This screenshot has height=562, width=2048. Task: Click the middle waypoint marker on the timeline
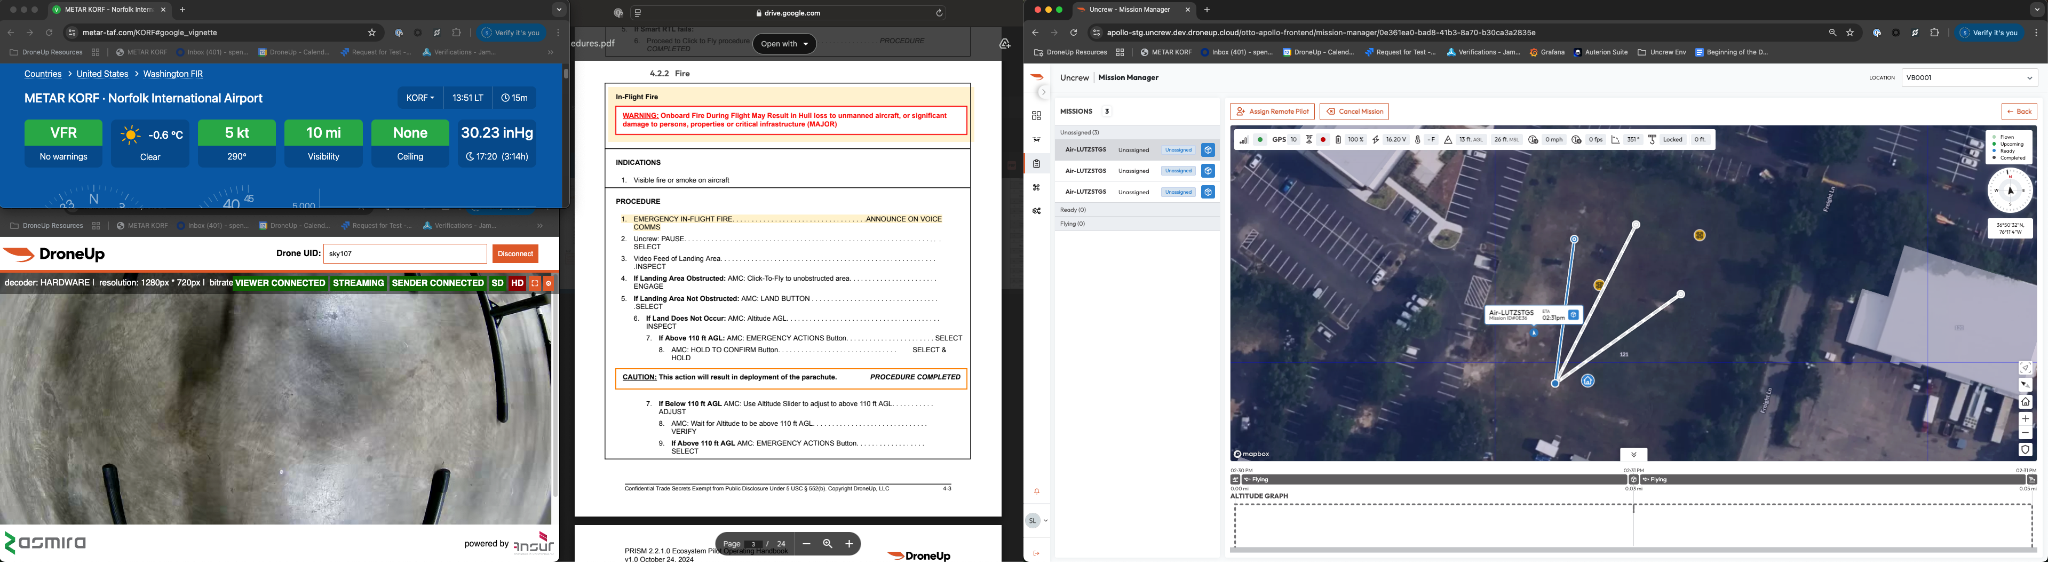[1634, 480]
